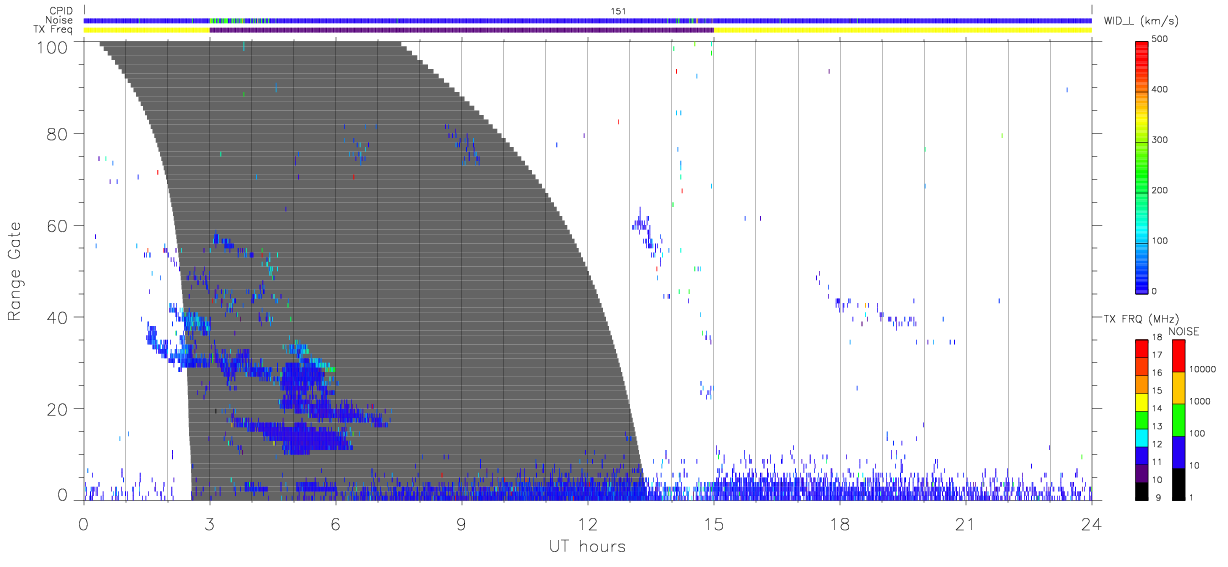Screen dimensions: 1228x567
Task: Click the 13 label on TX FRQ legend
Action: tap(1157, 427)
